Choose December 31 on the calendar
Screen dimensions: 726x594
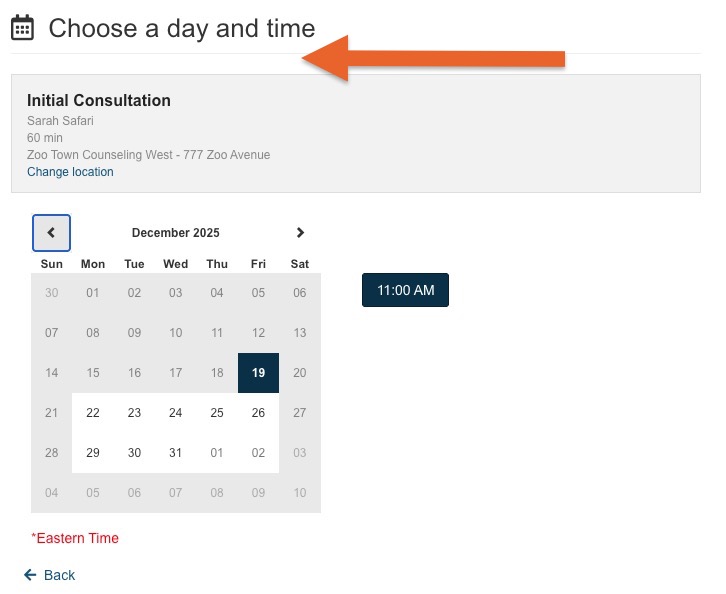point(175,452)
